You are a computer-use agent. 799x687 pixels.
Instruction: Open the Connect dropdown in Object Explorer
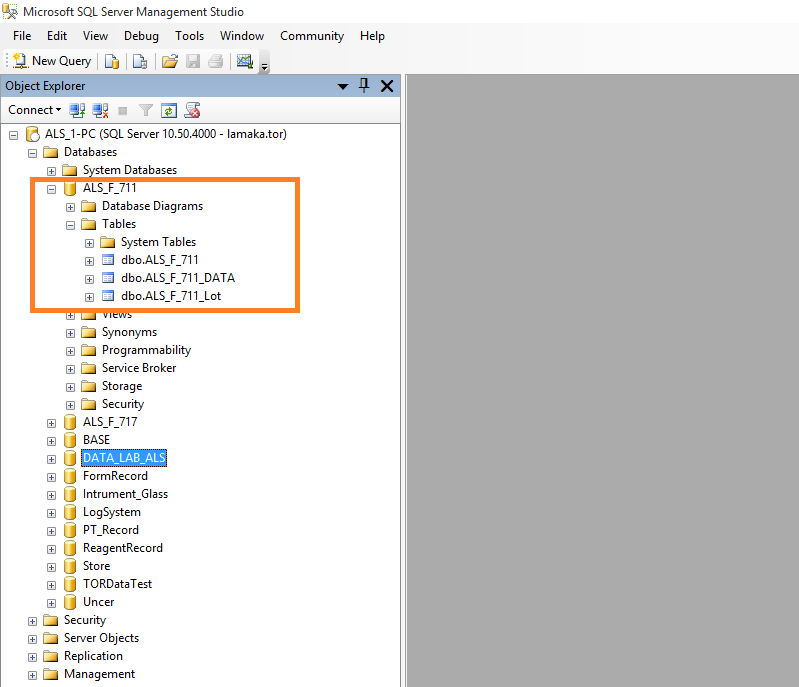[35, 110]
